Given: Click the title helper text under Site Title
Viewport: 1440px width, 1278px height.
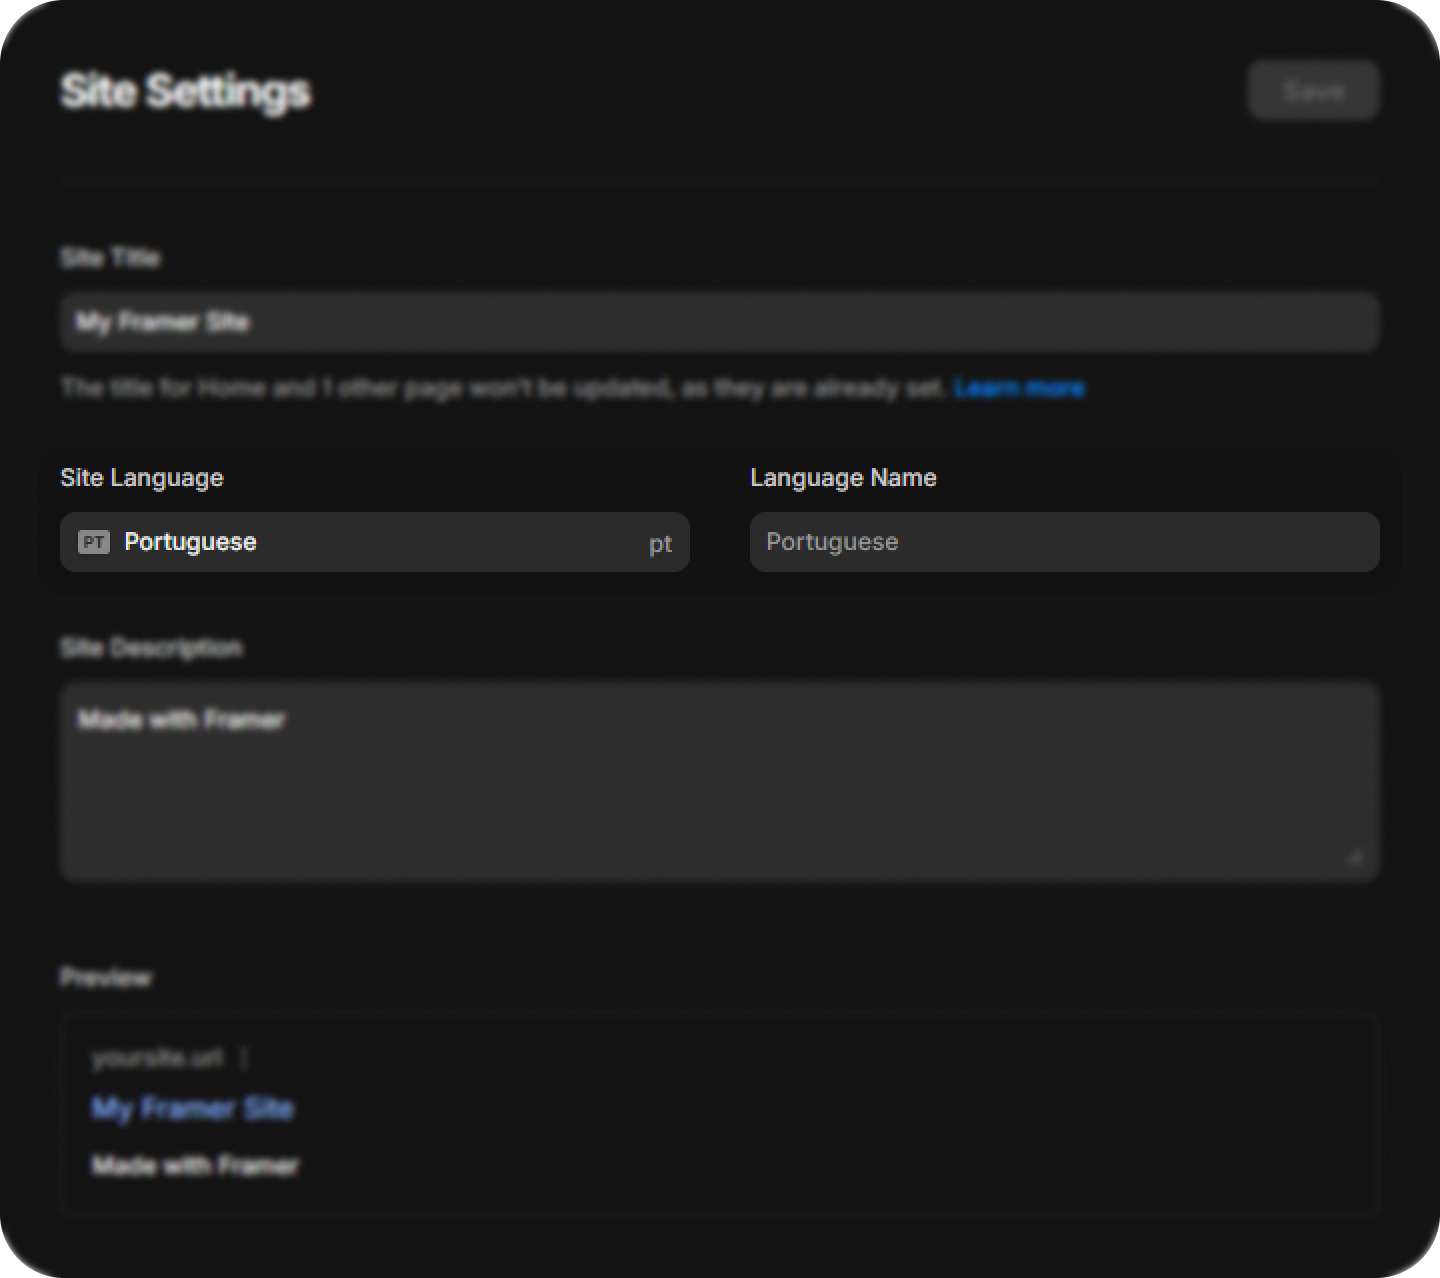Looking at the screenshot, I should [502, 388].
